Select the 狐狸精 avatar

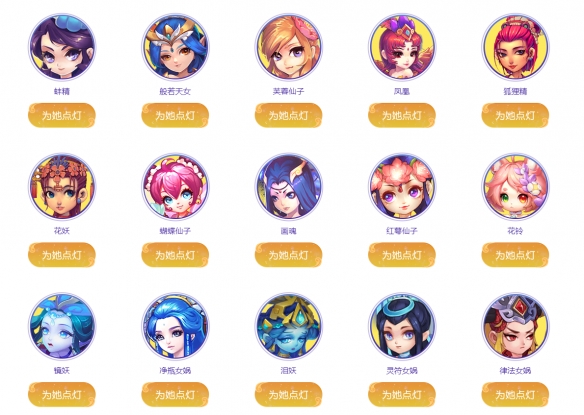[515, 47]
